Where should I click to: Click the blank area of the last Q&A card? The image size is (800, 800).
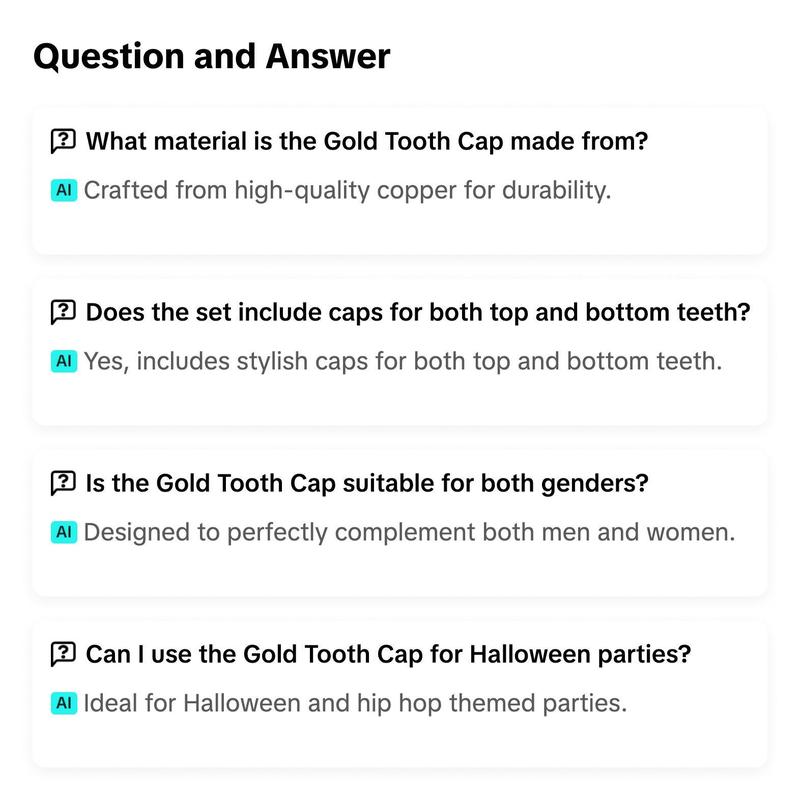399,742
